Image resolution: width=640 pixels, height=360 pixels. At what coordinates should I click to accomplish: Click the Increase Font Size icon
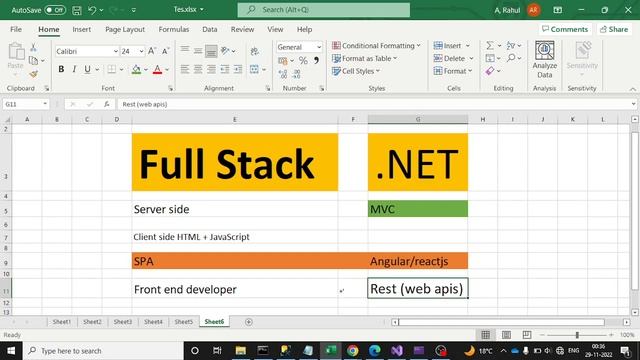coord(152,51)
